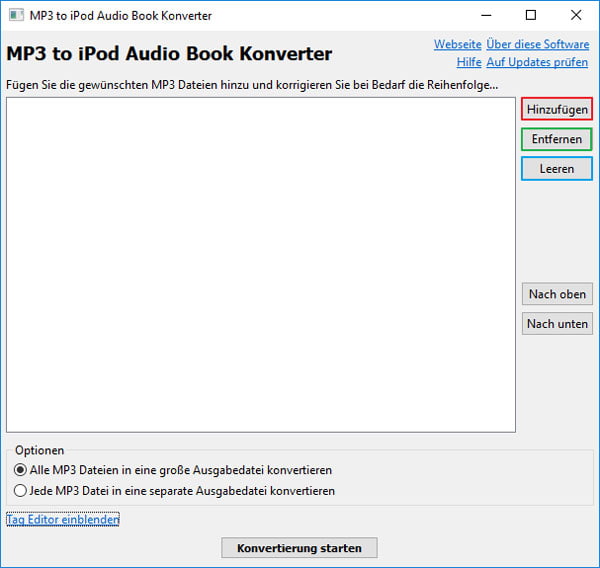Image resolution: width=600 pixels, height=568 pixels.
Task: Check for updates via Auf Updates prüfen
Action: pyautogui.click(x=537, y=62)
